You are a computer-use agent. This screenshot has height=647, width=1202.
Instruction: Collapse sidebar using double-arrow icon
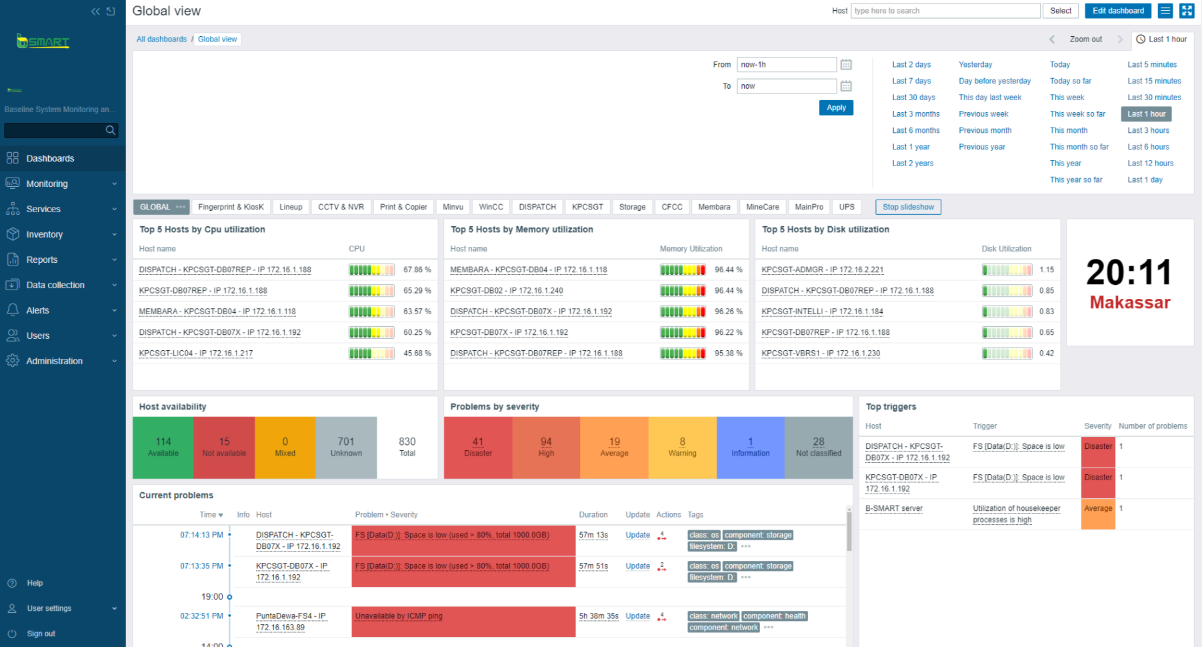point(96,11)
